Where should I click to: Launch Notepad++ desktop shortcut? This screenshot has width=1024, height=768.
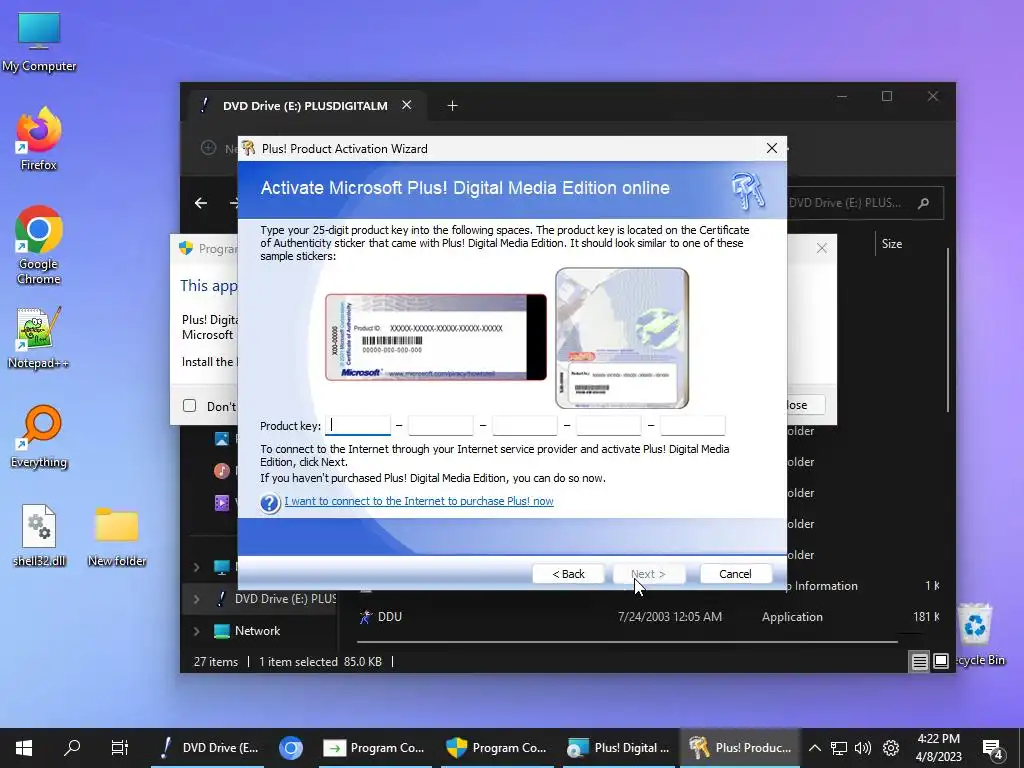(x=39, y=338)
